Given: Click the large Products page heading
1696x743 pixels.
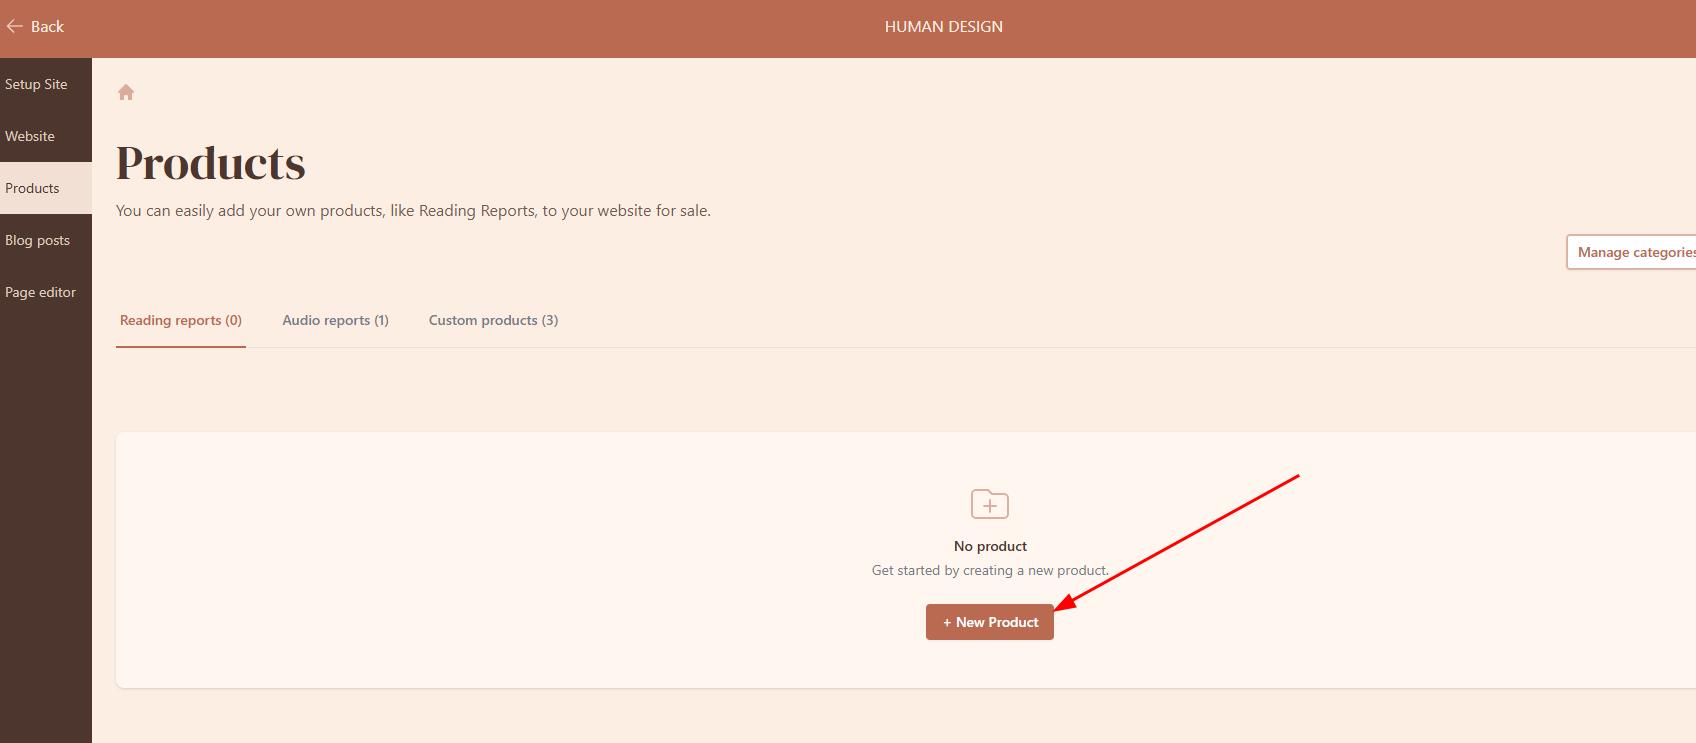Looking at the screenshot, I should click(211, 163).
